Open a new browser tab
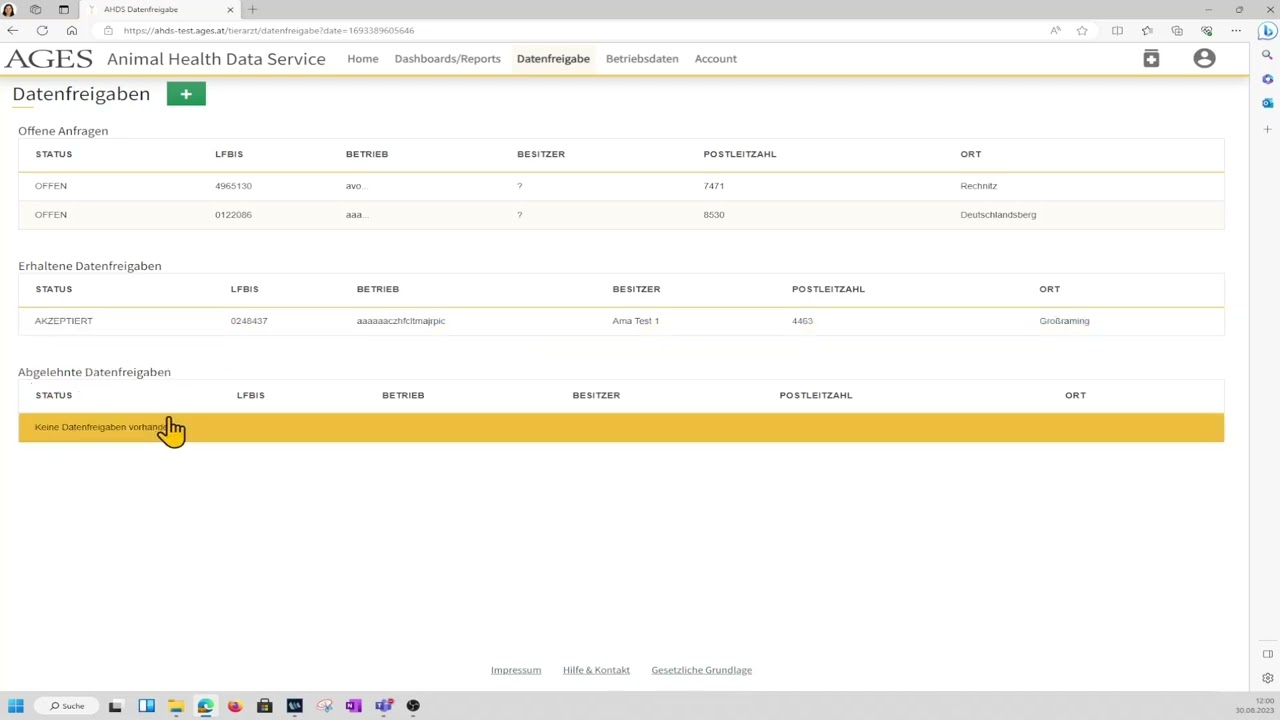1280x720 pixels. (252, 10)
